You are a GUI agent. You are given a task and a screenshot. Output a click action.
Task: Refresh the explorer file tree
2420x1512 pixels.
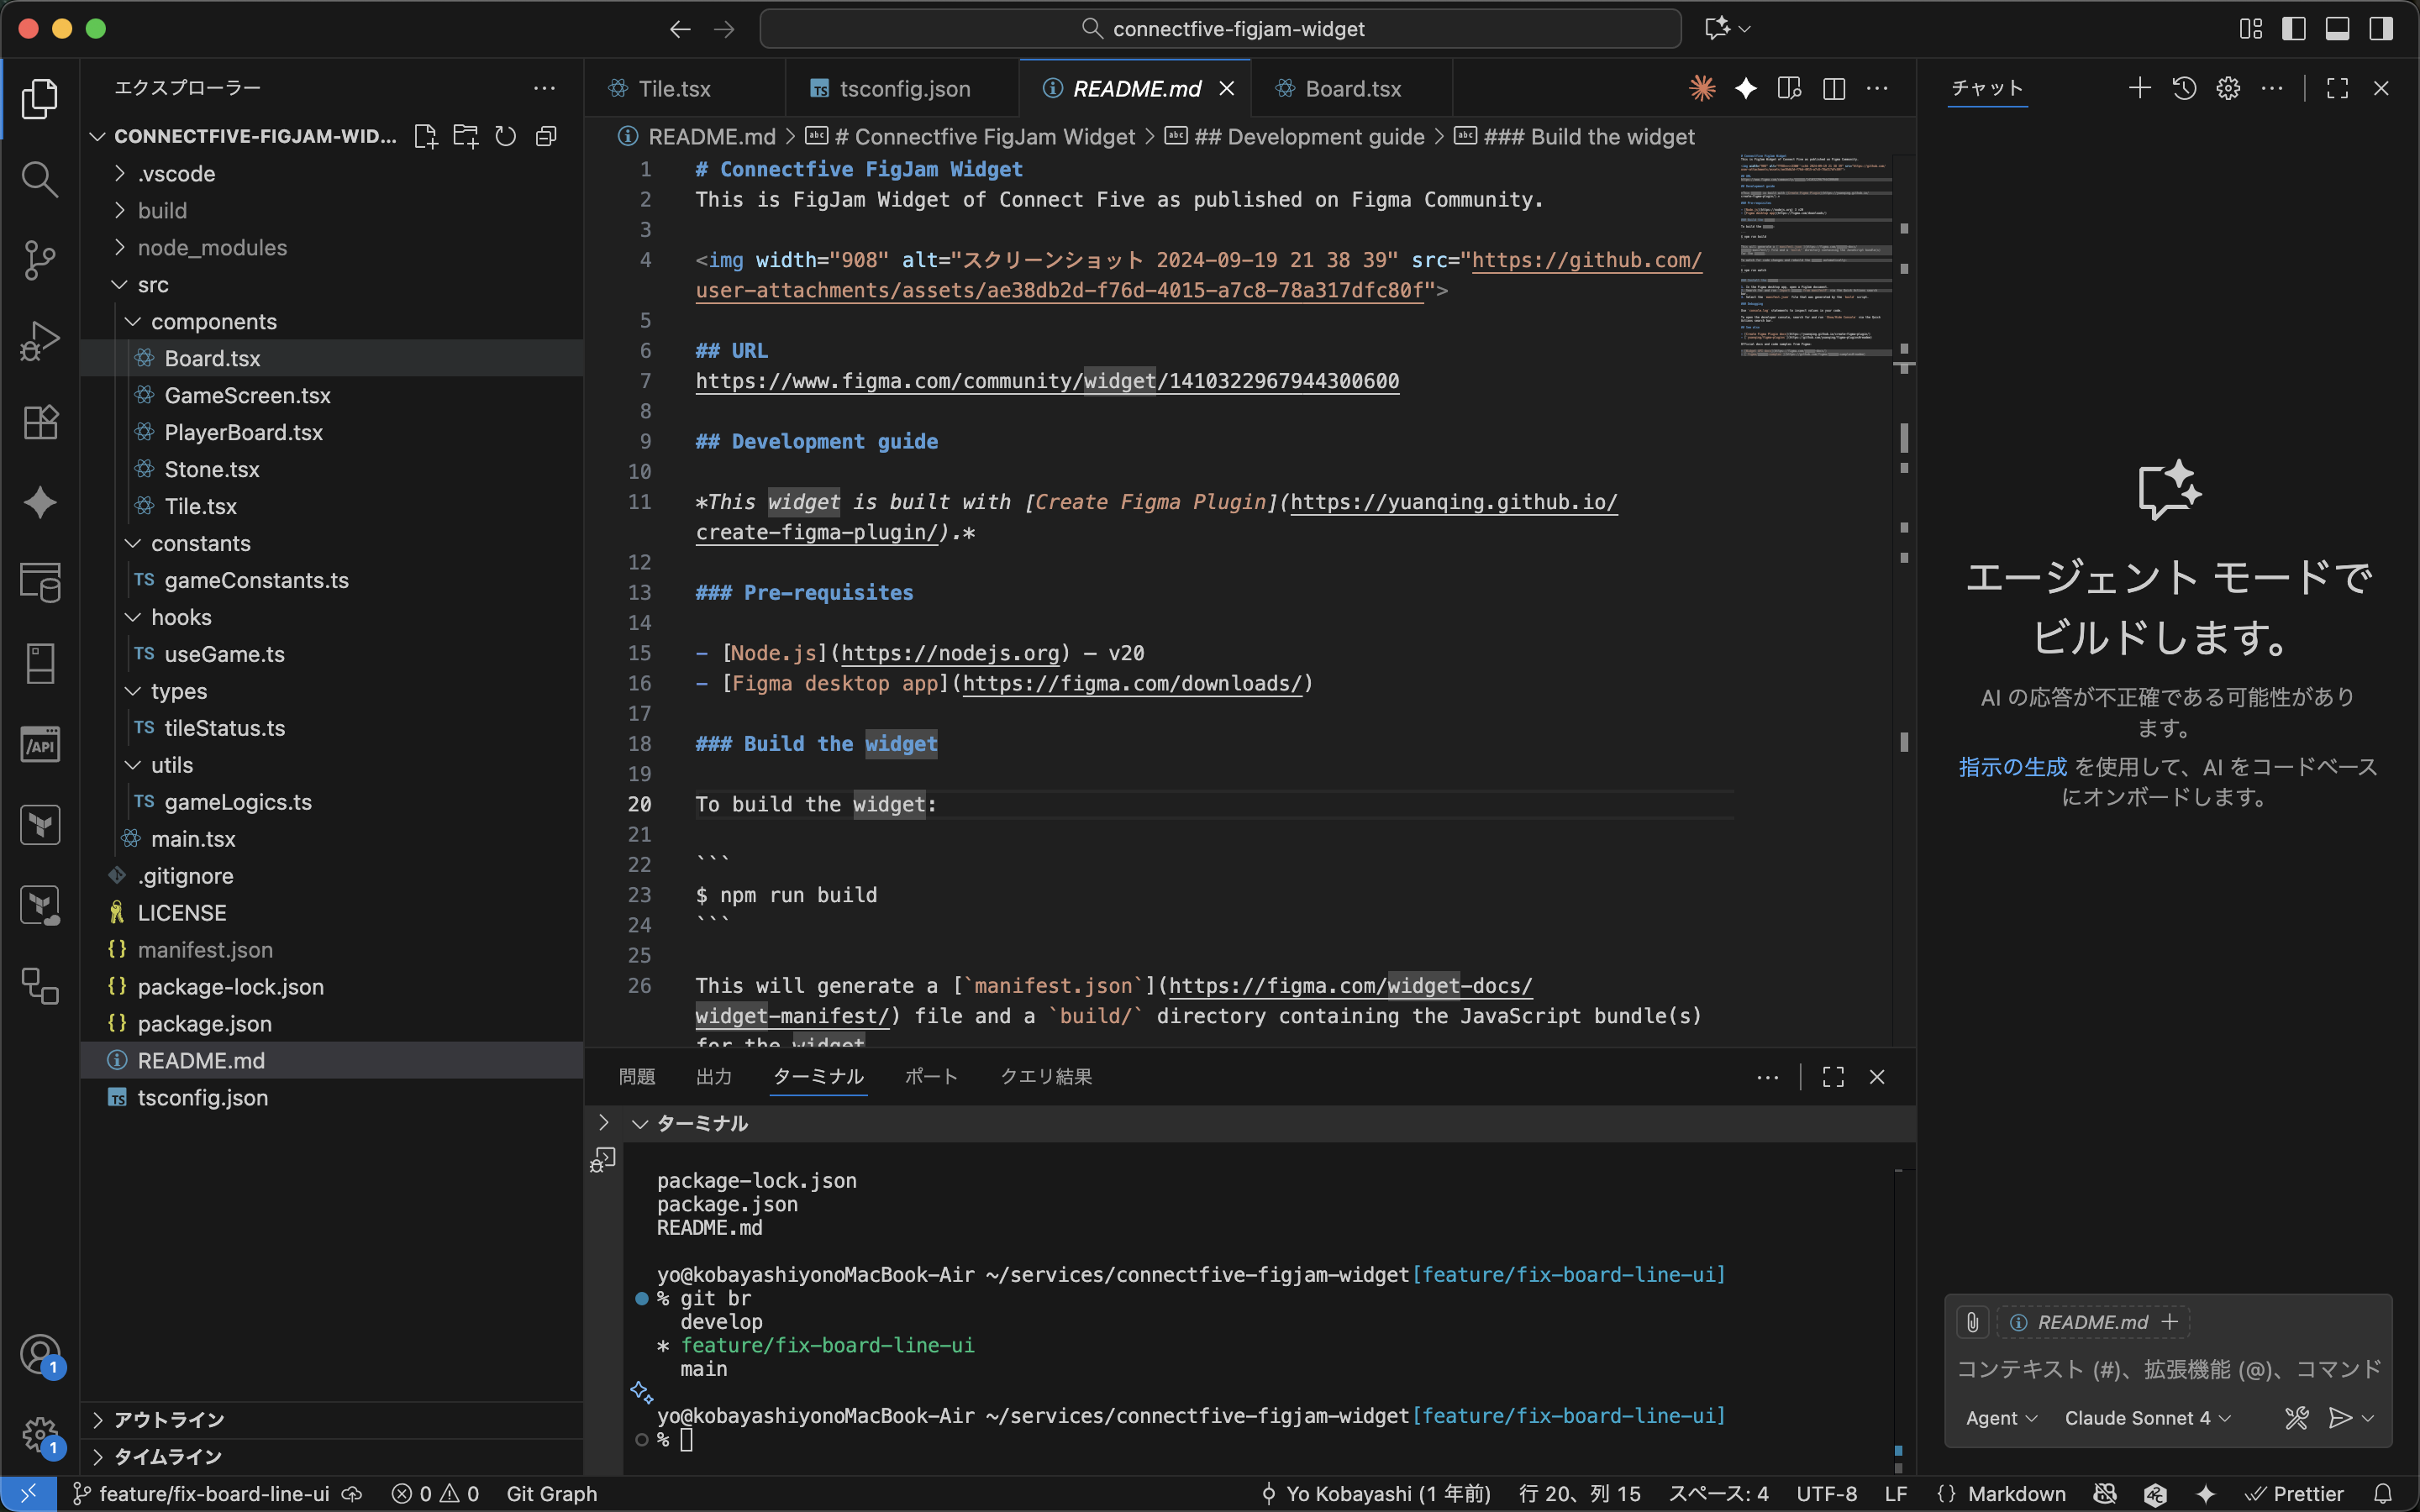[506, 136]
